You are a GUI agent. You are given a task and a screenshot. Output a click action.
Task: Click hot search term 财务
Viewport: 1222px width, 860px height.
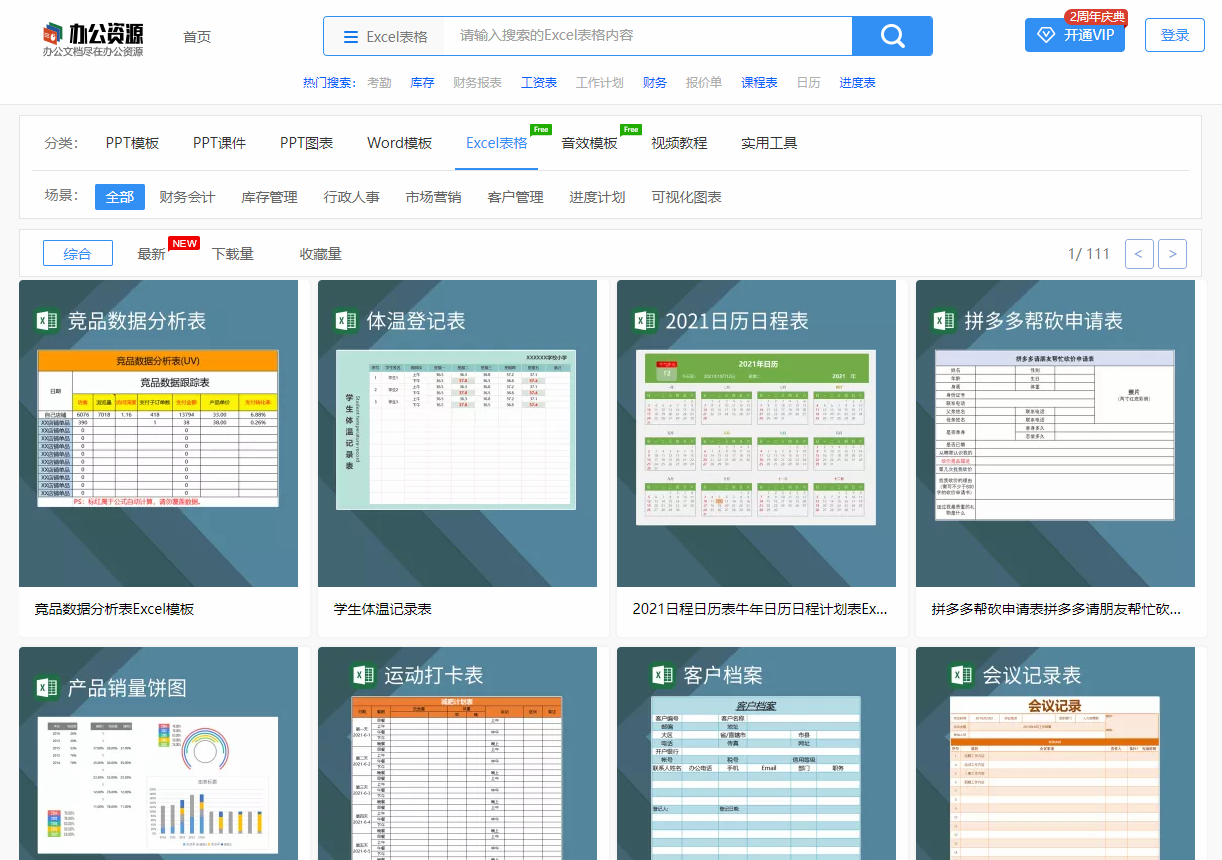[655, 83]
